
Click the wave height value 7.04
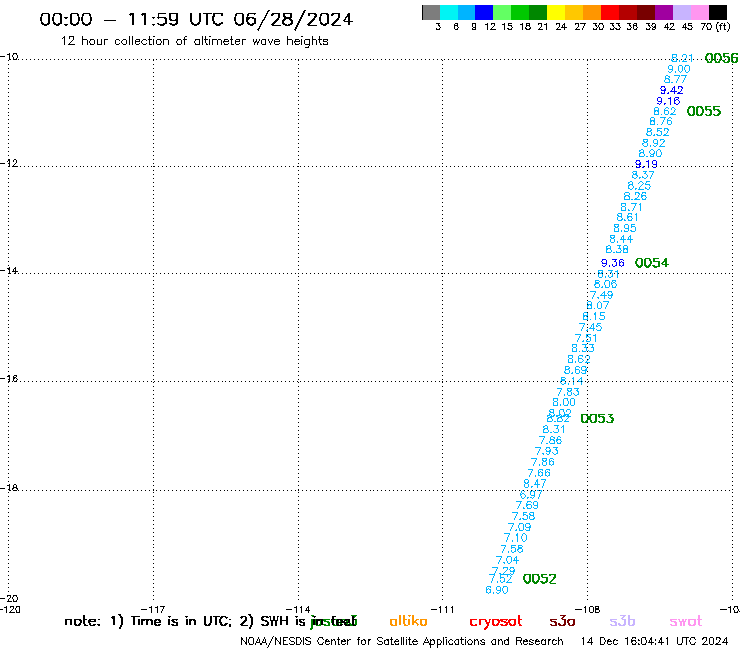[x=507, y=560]
